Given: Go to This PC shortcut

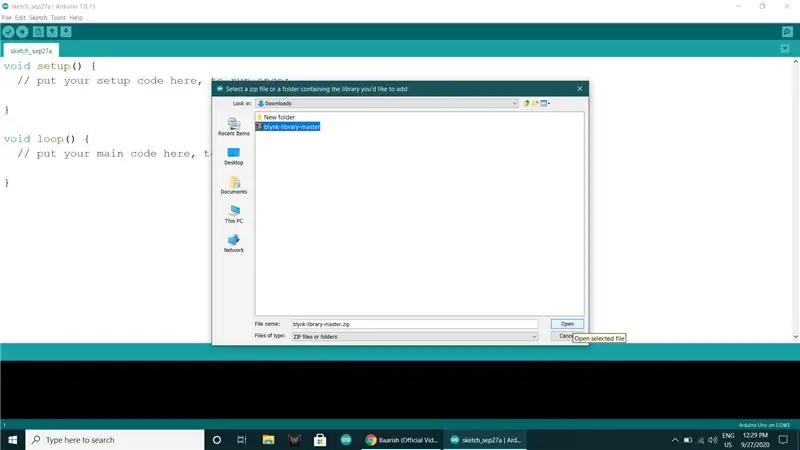Looking at the screenshot, I should click(x=234, y=214).
